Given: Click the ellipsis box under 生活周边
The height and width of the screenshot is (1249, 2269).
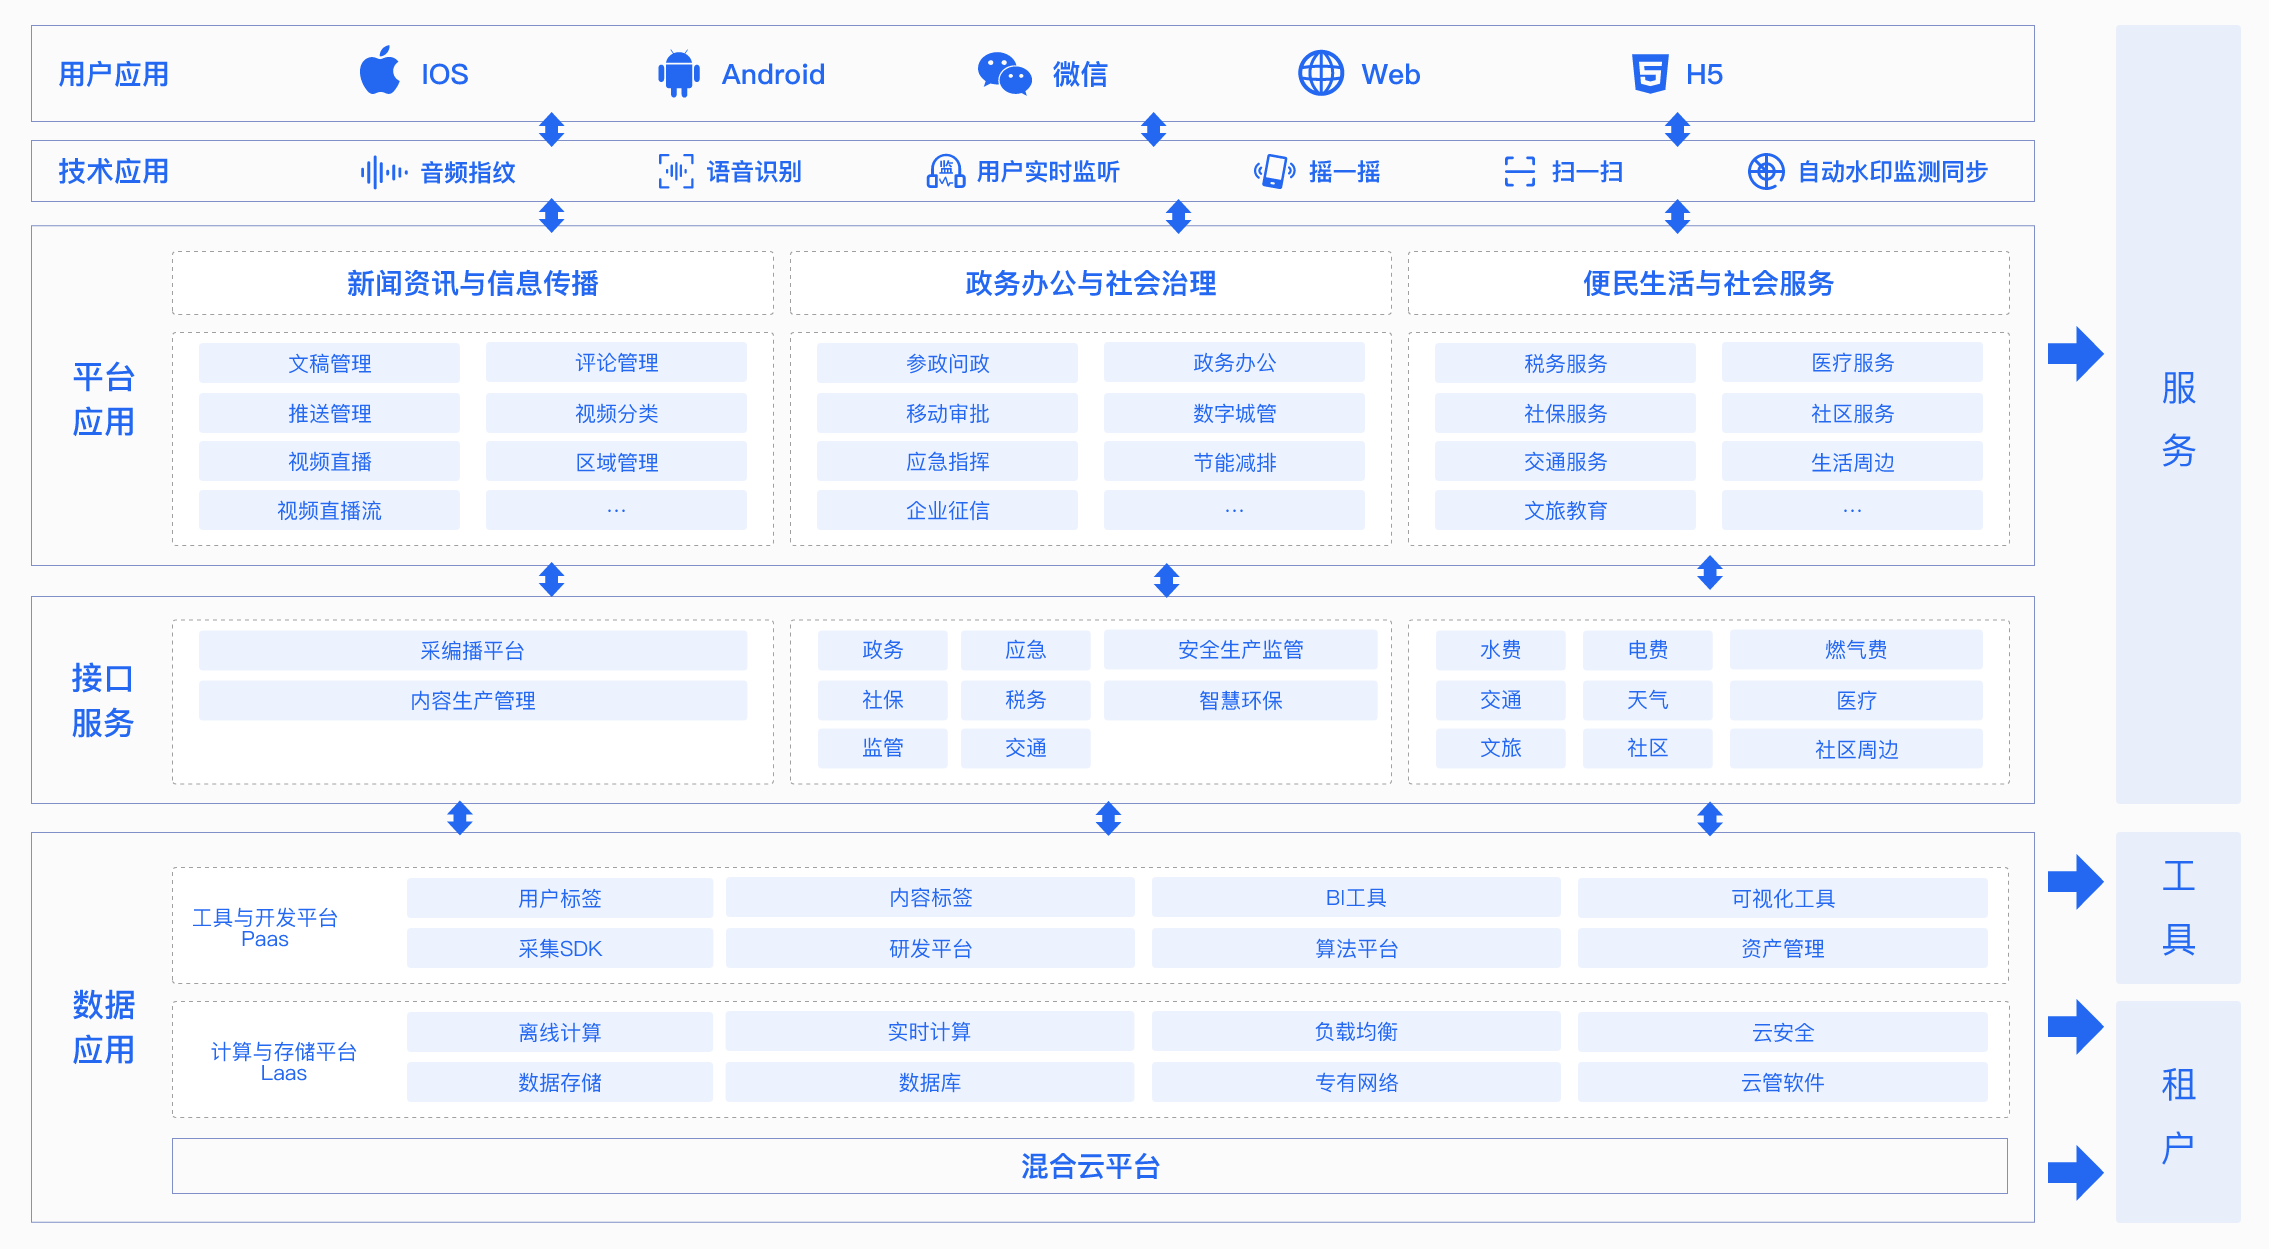Looking at the screenshot, I should click(1852, 510).
